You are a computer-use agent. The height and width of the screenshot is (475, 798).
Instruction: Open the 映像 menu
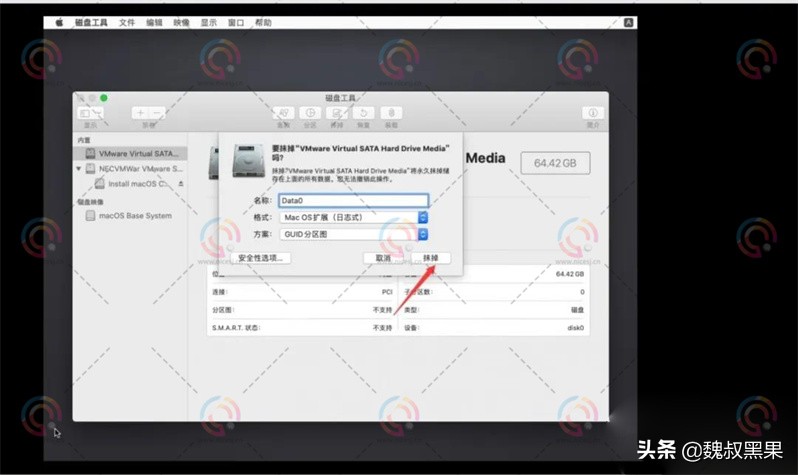point(181,22)
